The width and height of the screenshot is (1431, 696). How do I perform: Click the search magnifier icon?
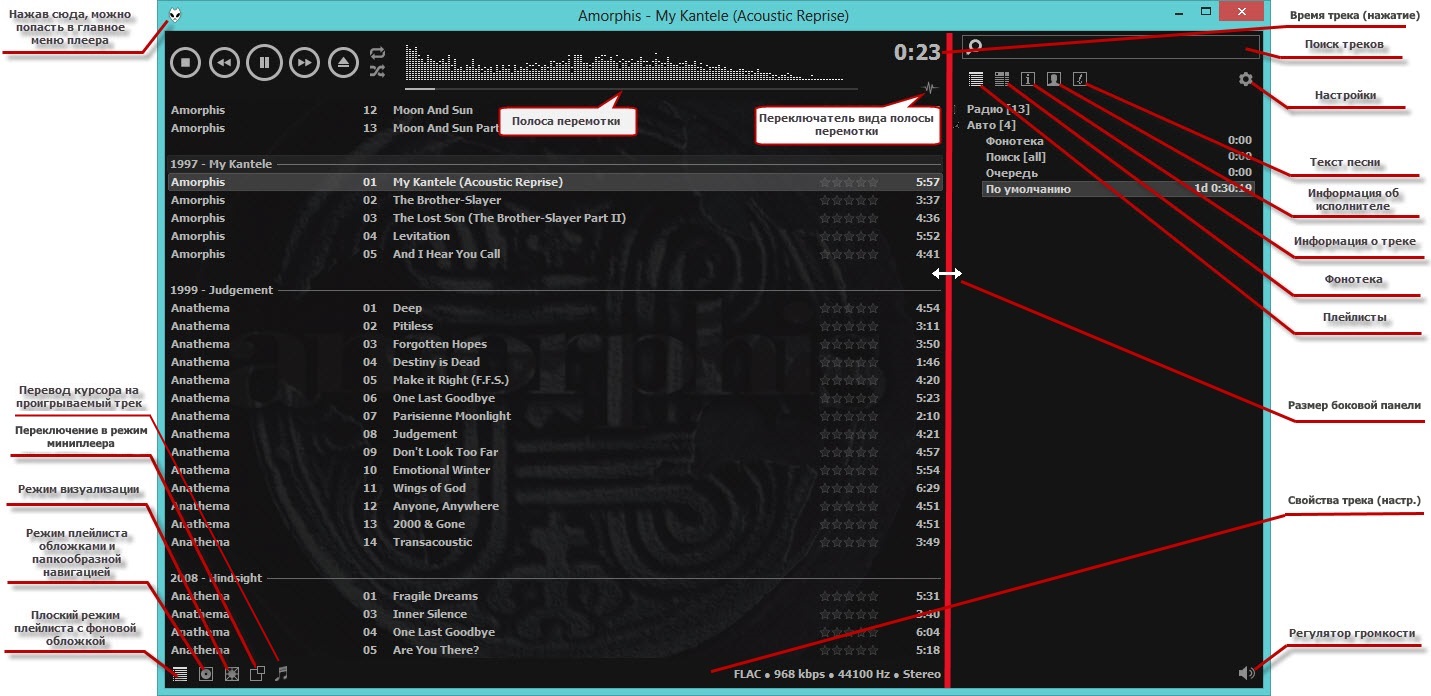coord(976,47)
